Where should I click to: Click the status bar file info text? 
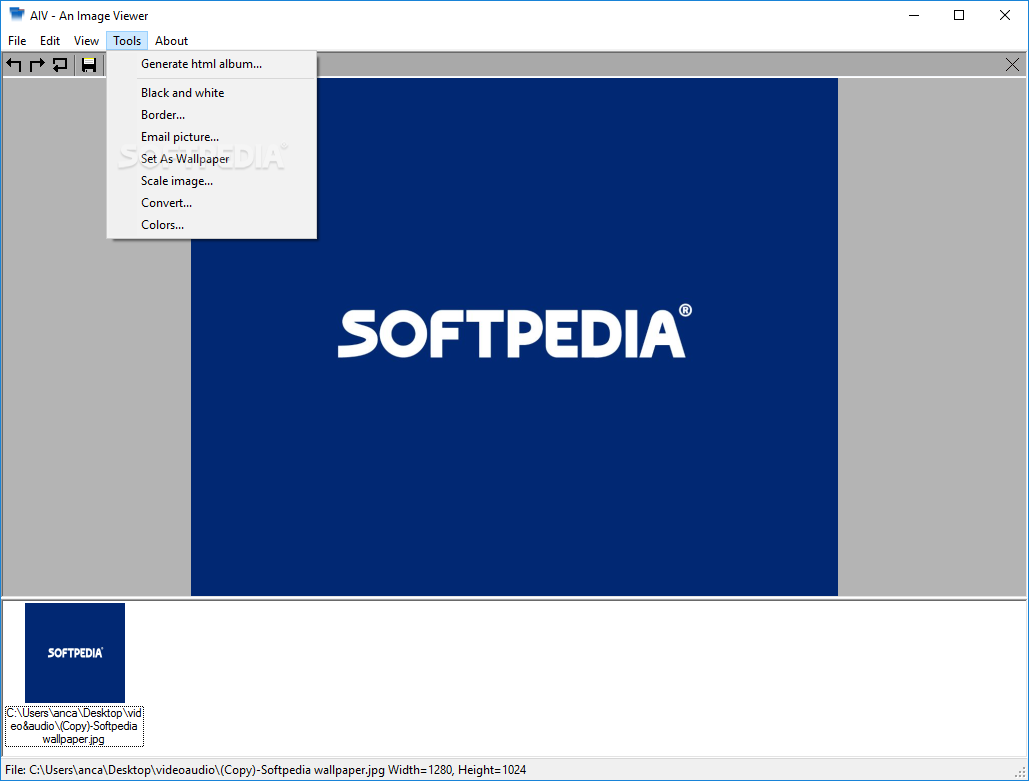[265, 769]
